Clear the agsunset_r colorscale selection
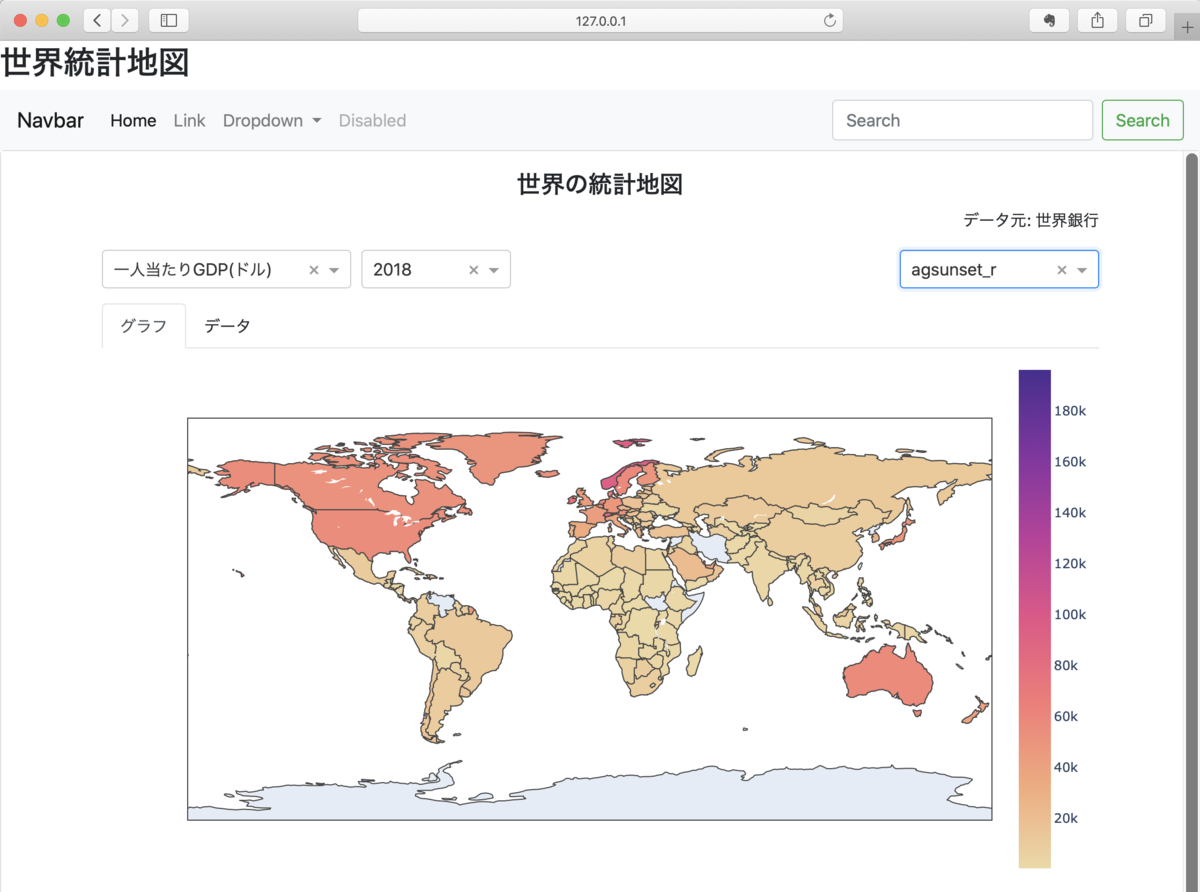Screen dimensions: 1200x892 [x=1062, y=270]
